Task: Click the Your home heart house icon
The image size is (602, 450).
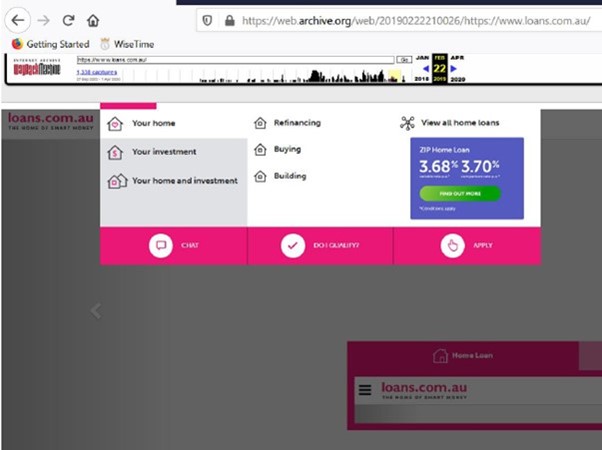Action: click(x=115, y=124)
